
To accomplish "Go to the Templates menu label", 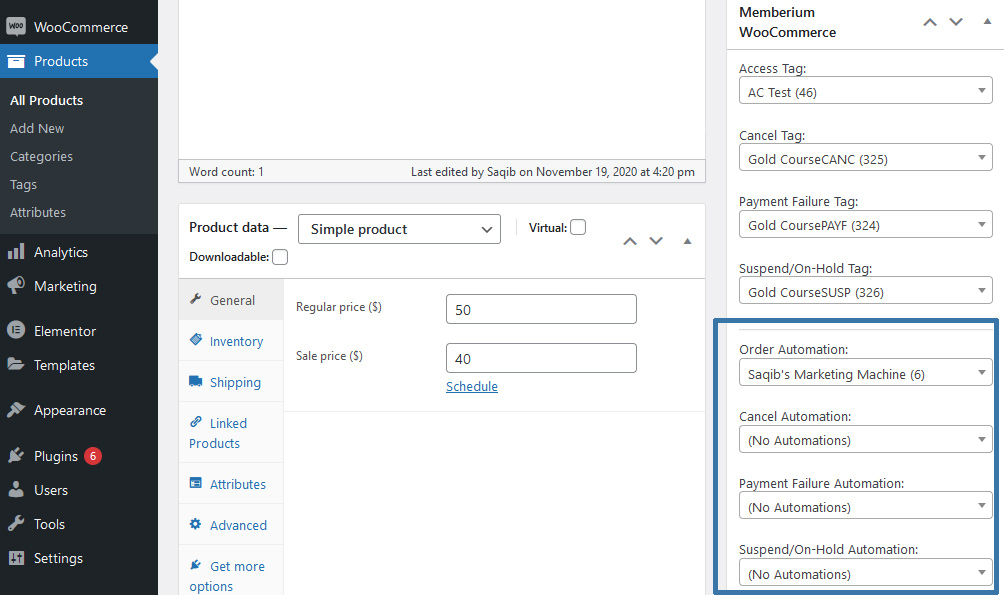I will (64, 365).
